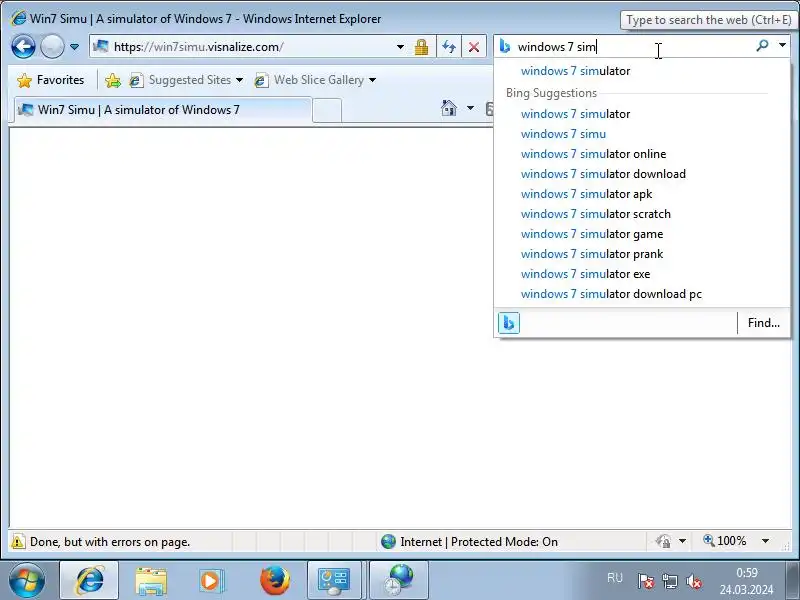Choose windows 7 simulator under Bing Suggestions
This screenshot has height=600, width=800.
(642, 114)
